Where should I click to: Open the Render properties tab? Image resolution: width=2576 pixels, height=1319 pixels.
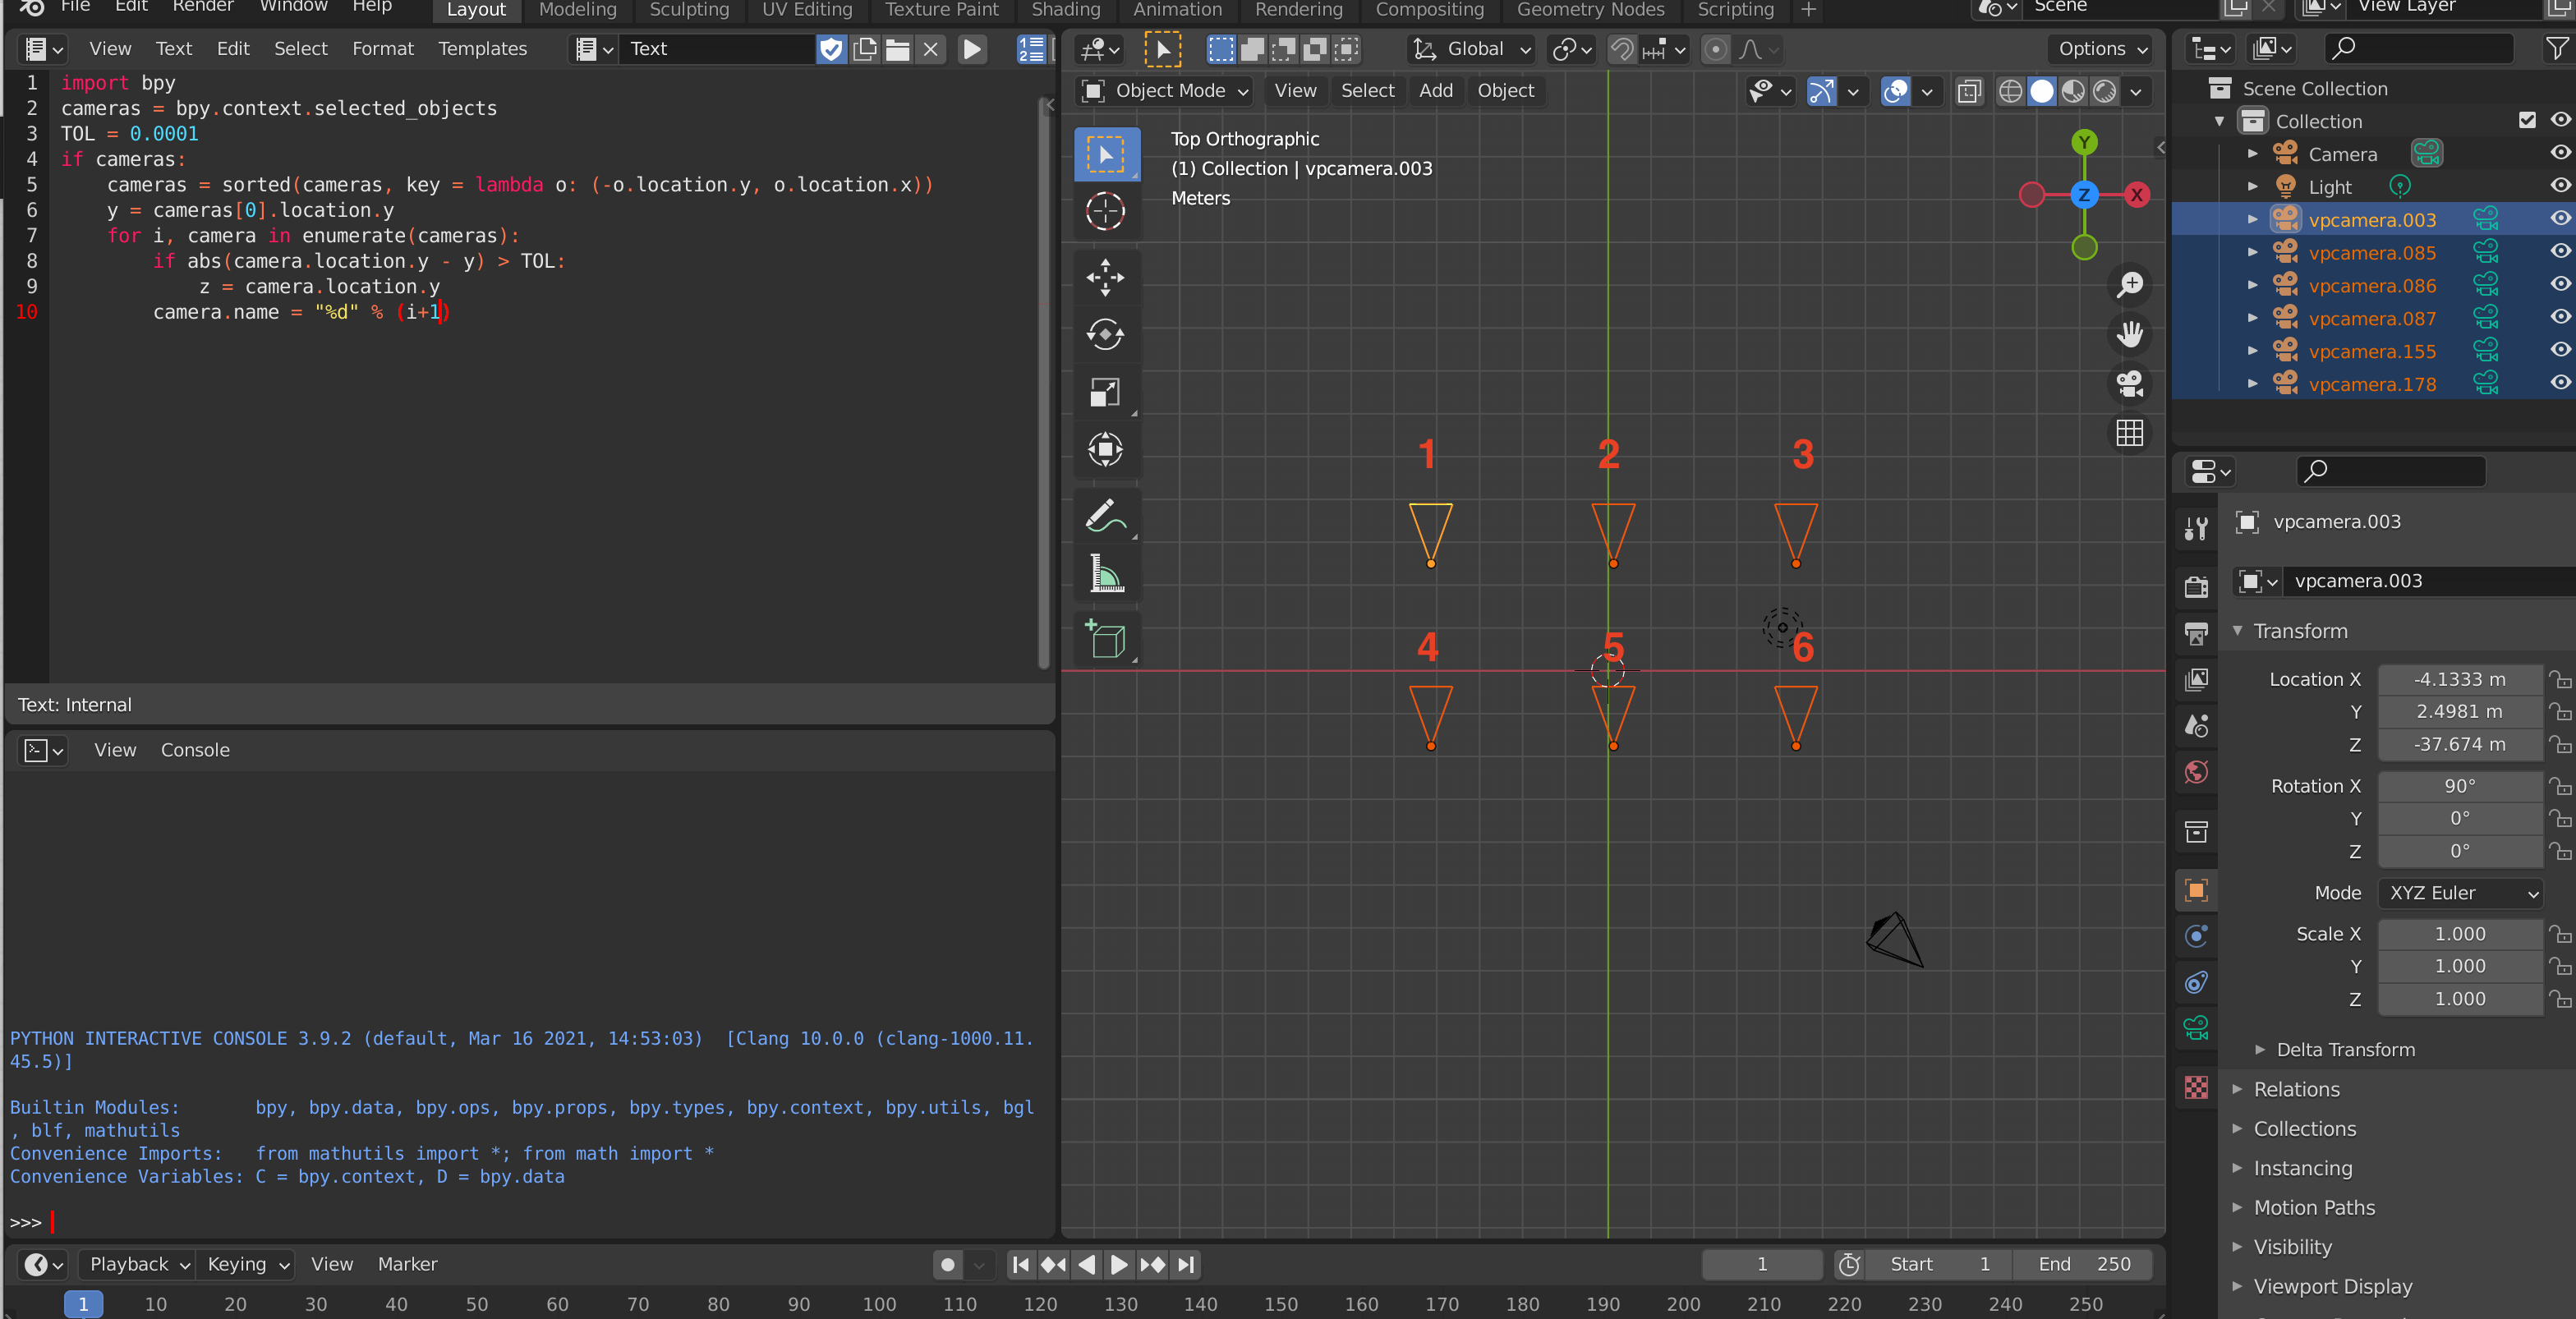tap(2197, 587)
